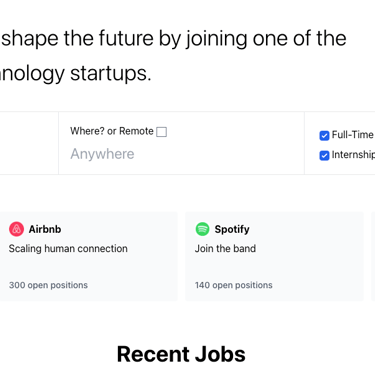Focus the Anywhere location field
This screenshot has width=375, height=366.
point(181,154)
